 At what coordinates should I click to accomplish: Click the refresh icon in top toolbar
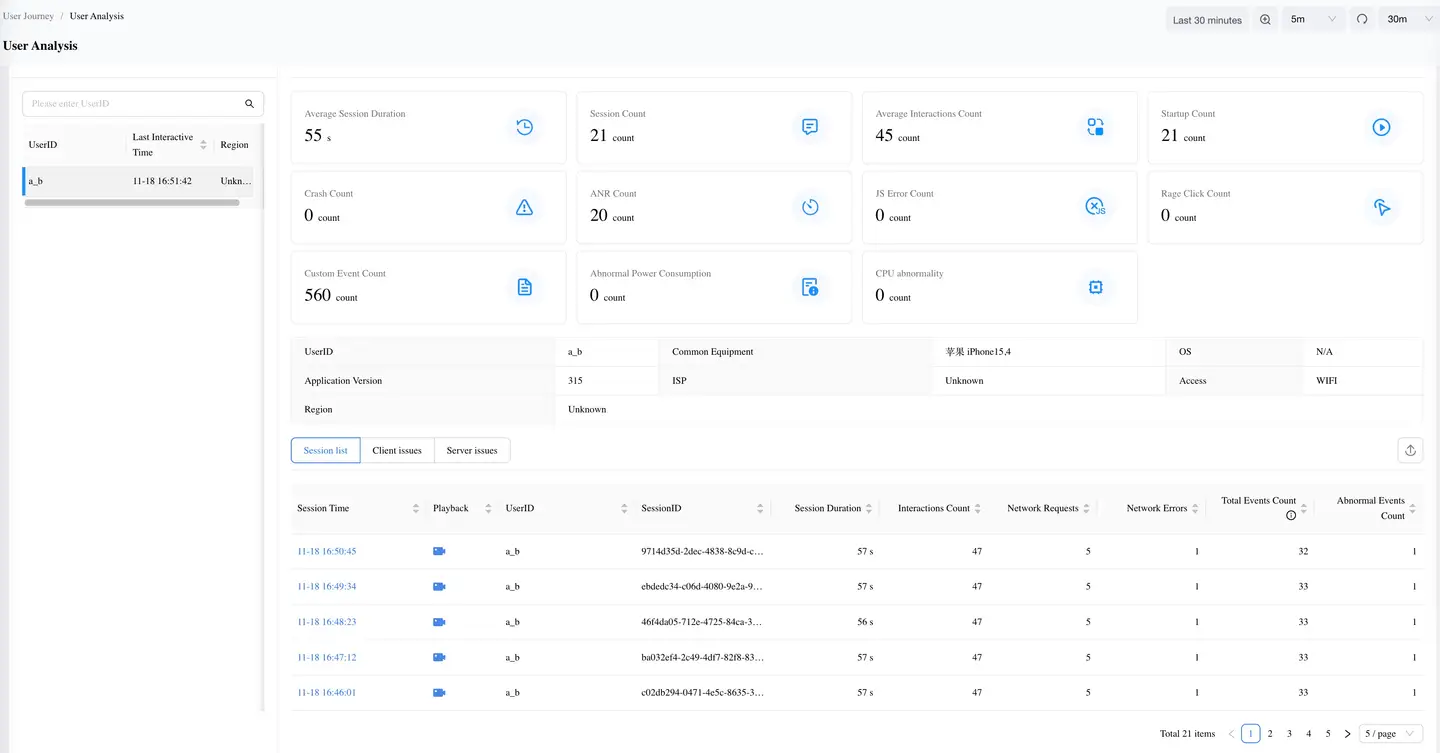[1361, 20]
